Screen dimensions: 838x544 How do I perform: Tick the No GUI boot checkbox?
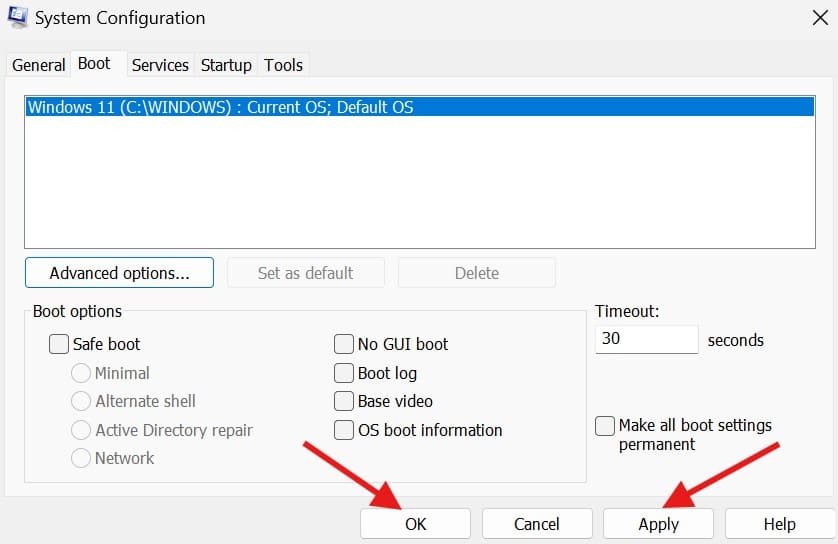(344, 344)
